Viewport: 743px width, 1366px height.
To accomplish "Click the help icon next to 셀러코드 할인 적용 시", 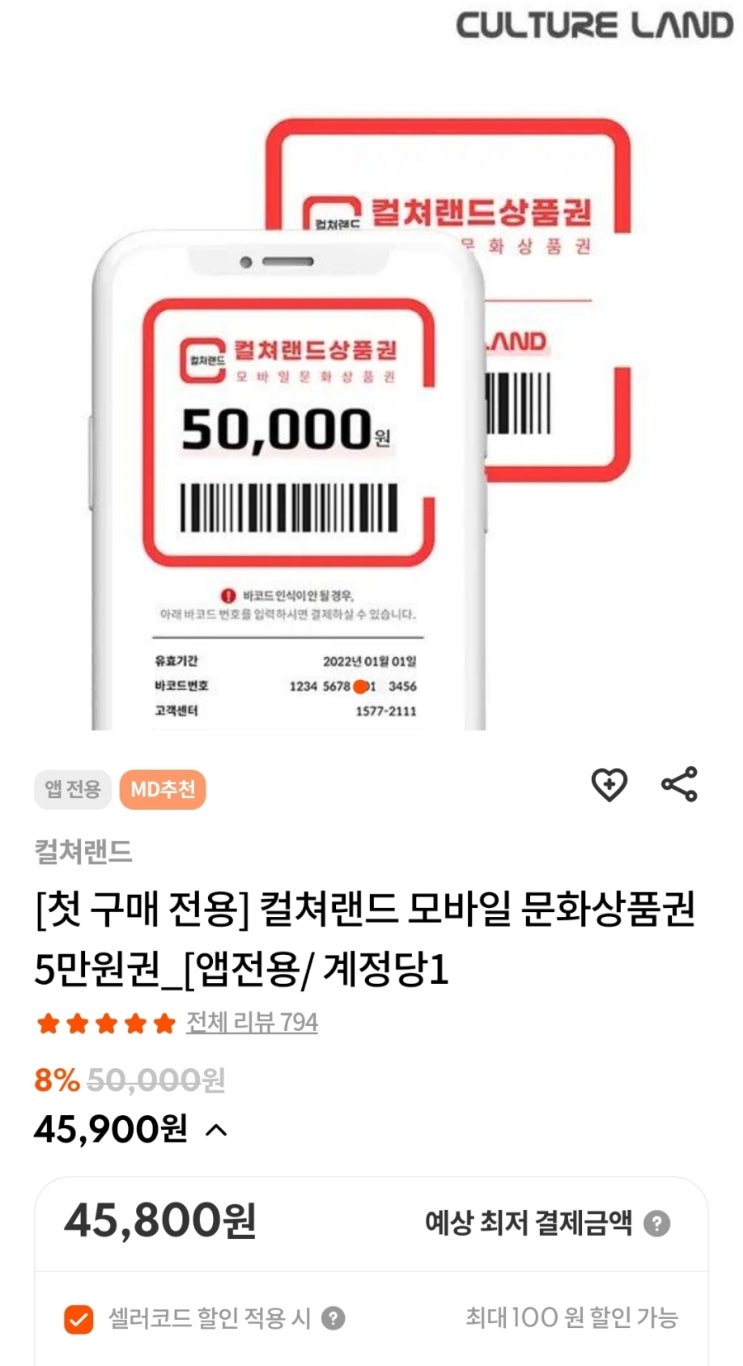I will point(333,1319).
